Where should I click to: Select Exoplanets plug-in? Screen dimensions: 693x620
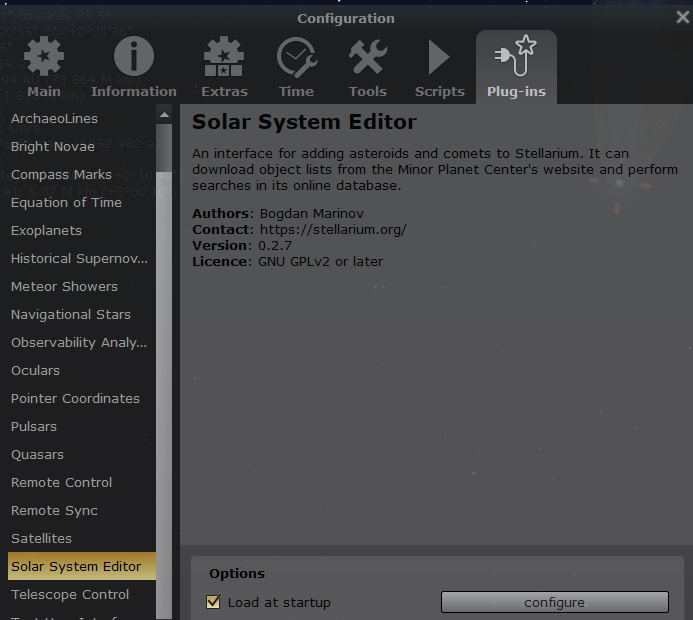tap(82, 231)
